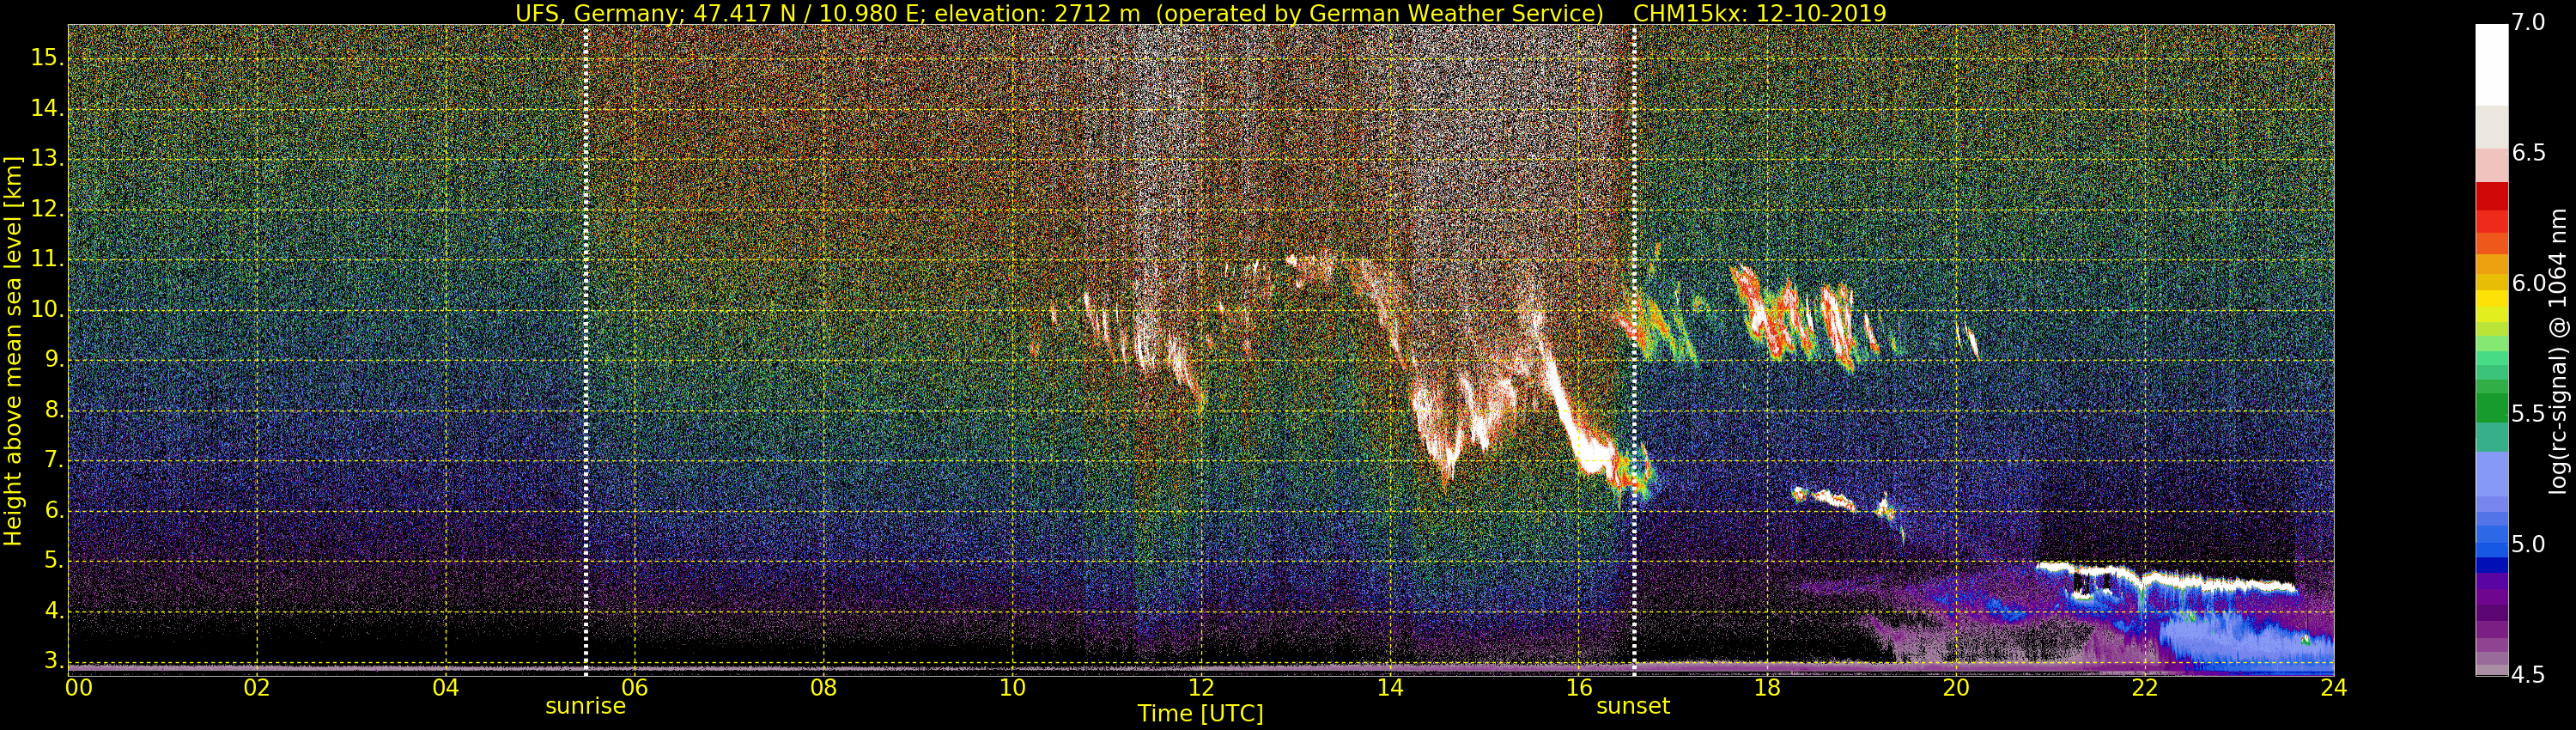Click time-axis tick label "22"
Image resolution: width=2576 pixels, height=730 pixels.
tap(2145, 687)
